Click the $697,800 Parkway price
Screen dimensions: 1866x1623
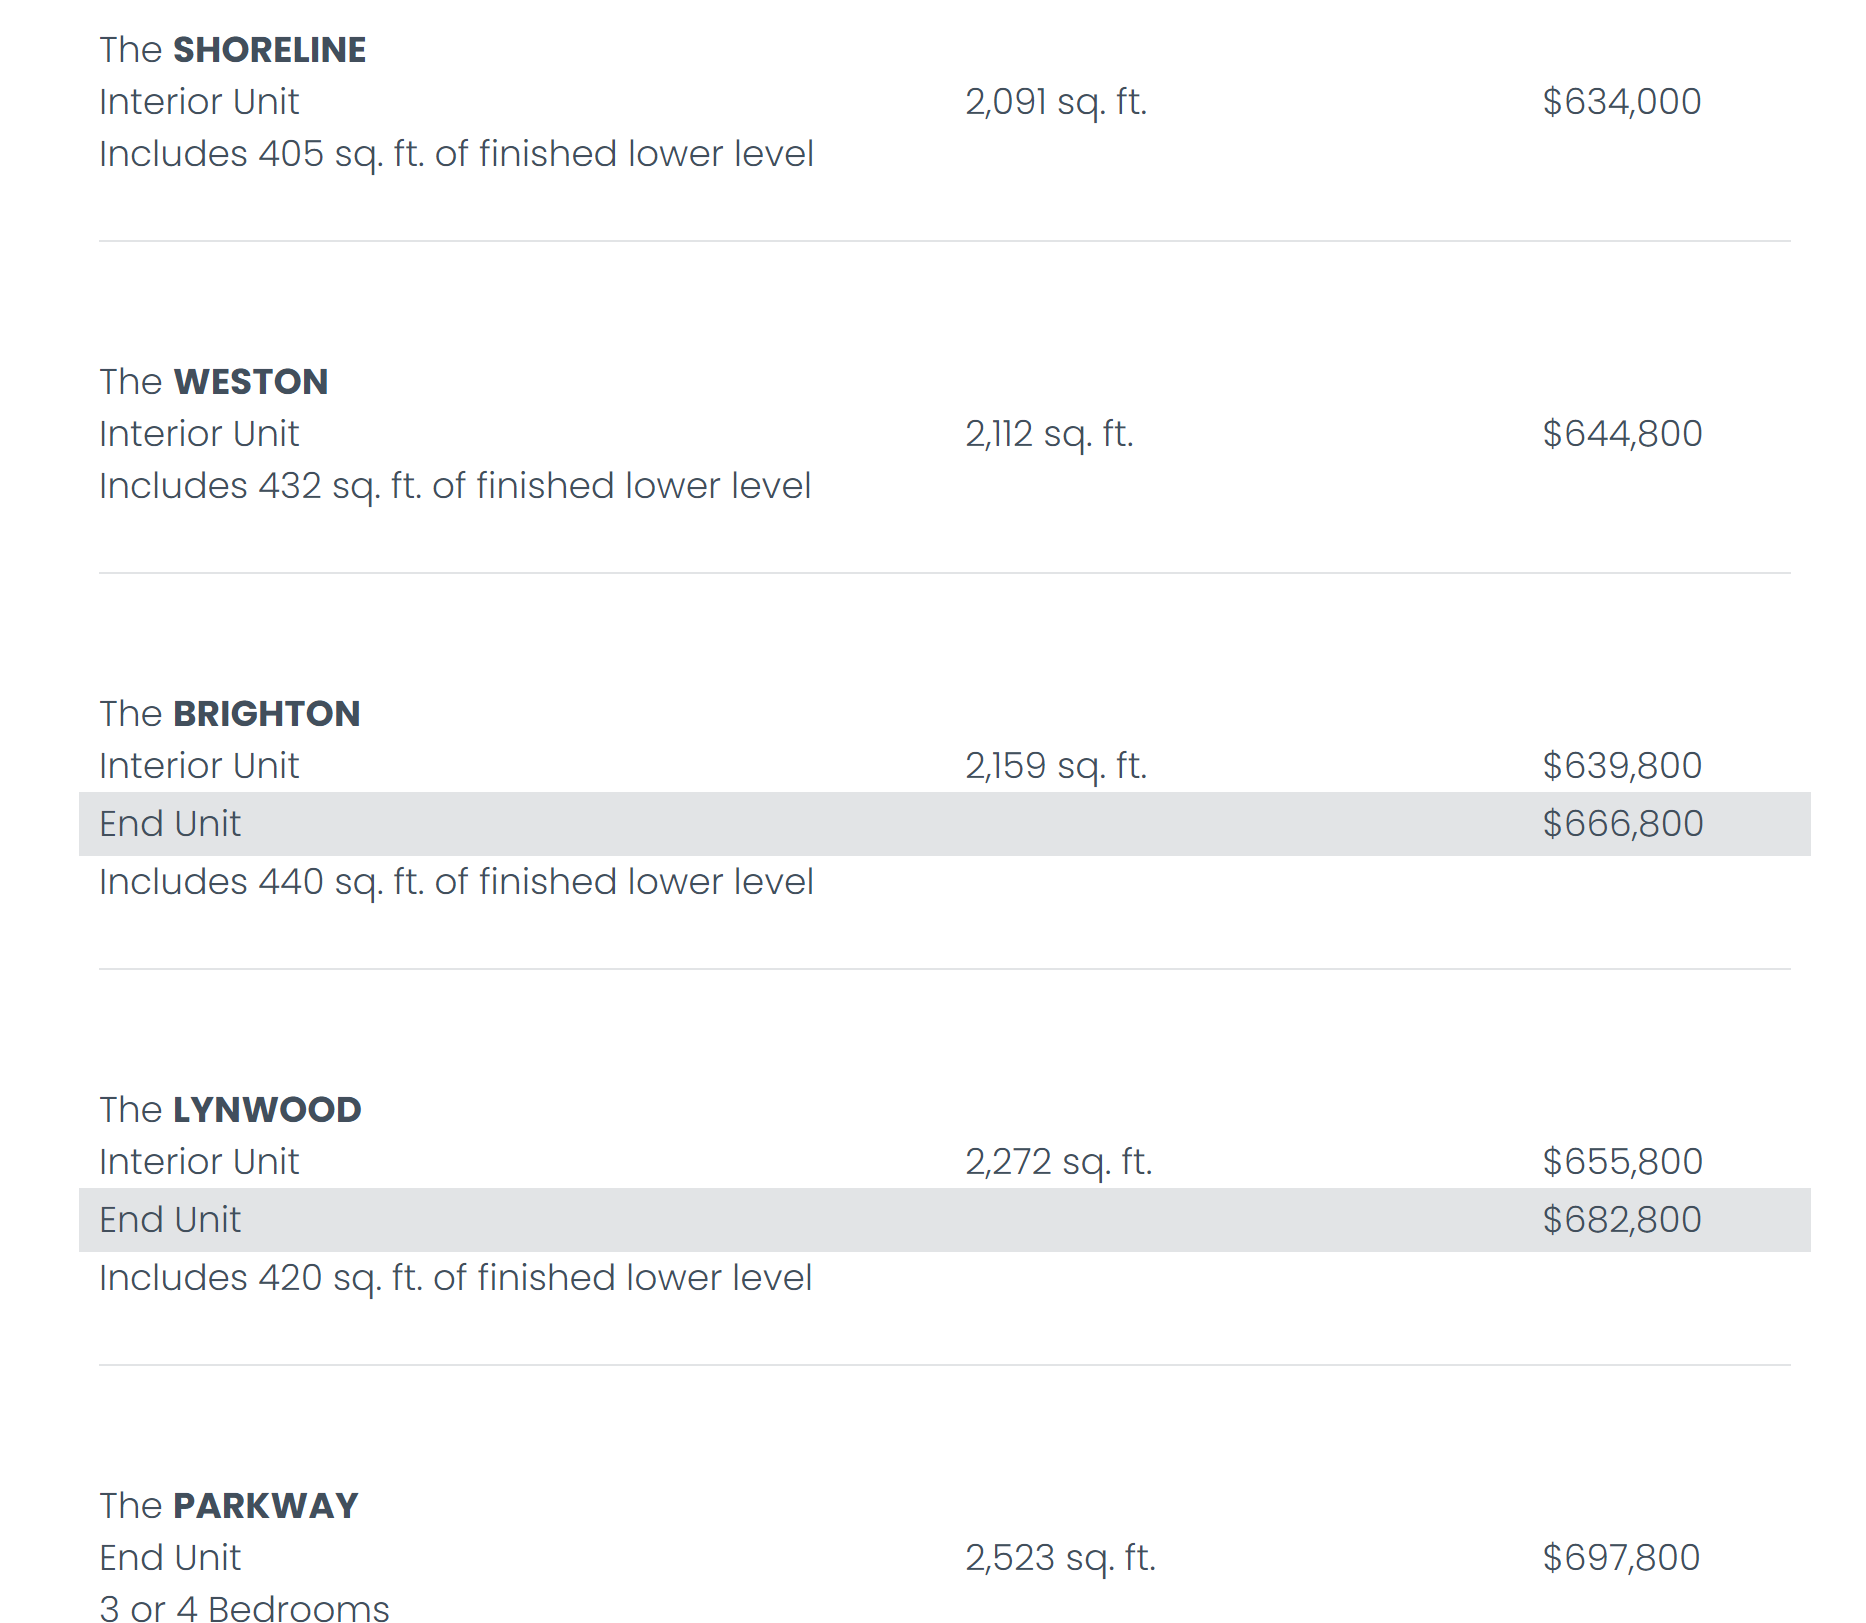(1621, 1558)
